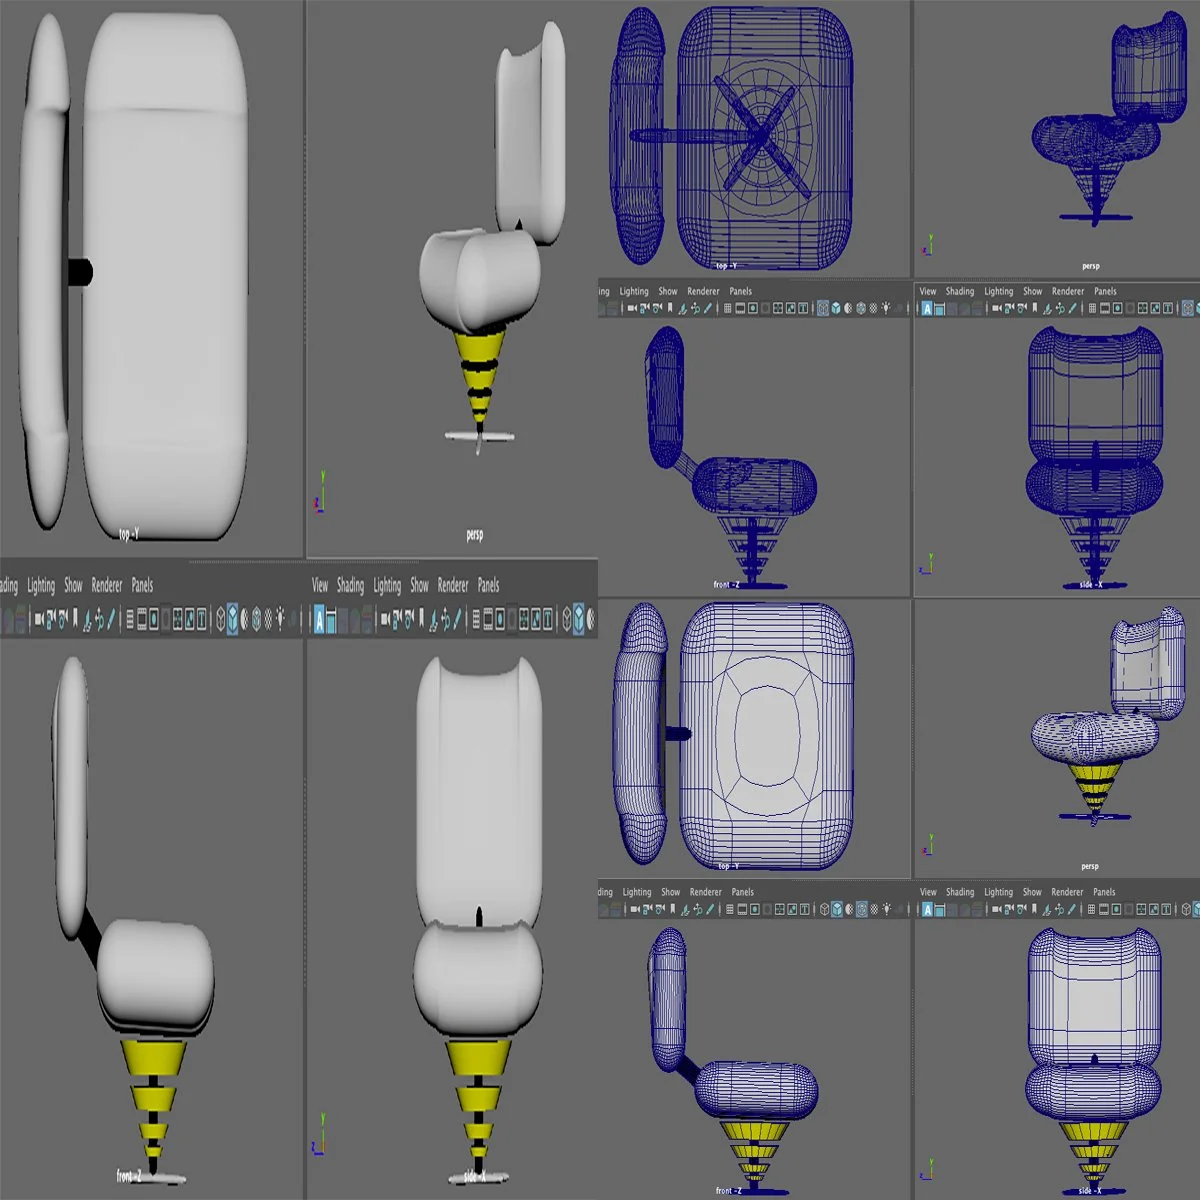Click highlighted A icon in large shaded side toolbar
This screenshot has height=1200, width=1200.
319,620
